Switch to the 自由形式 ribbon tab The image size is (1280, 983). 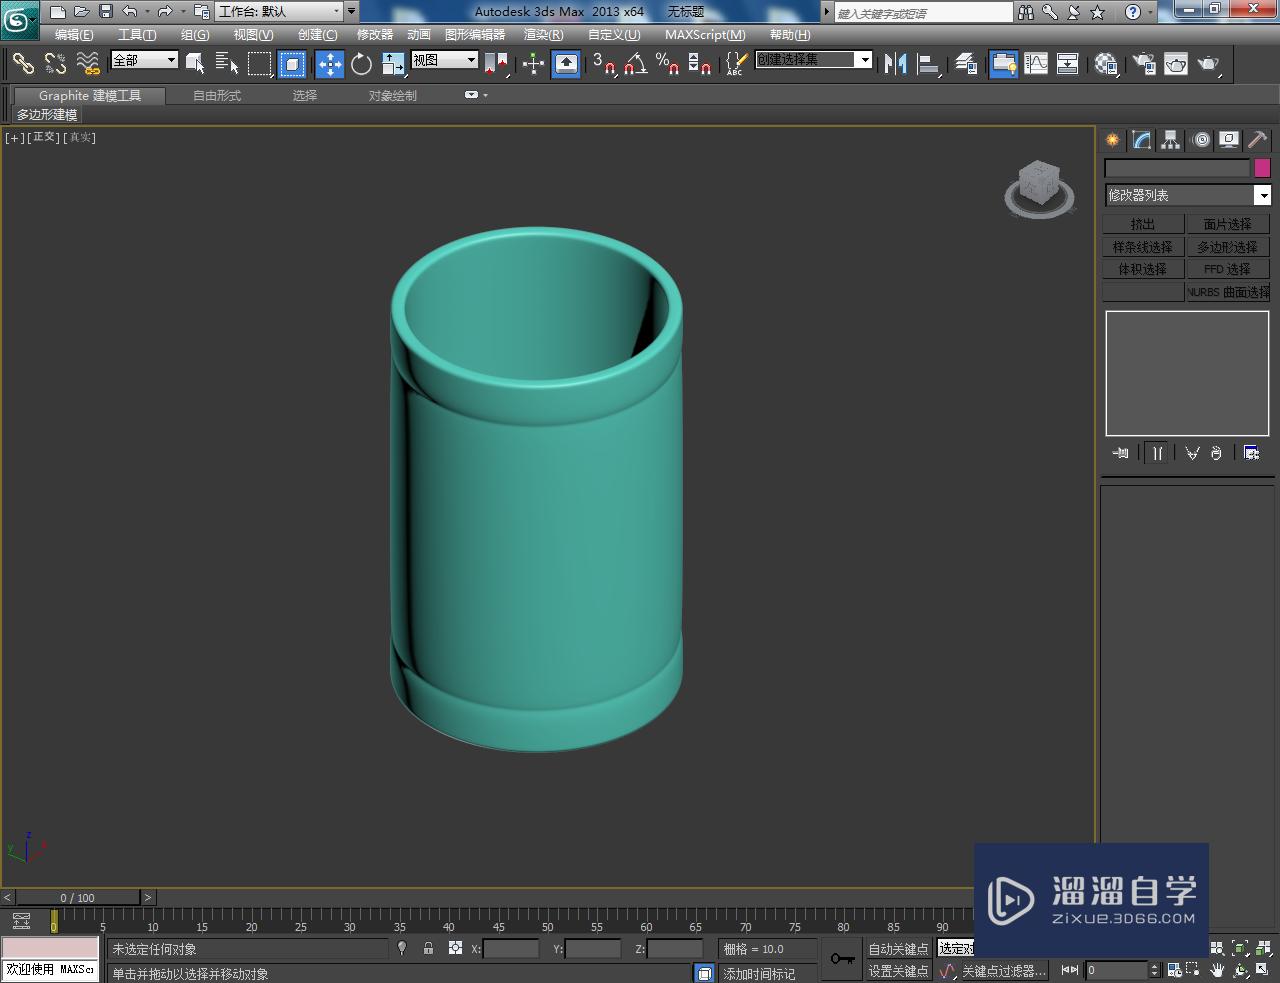(x=217, y=95)
